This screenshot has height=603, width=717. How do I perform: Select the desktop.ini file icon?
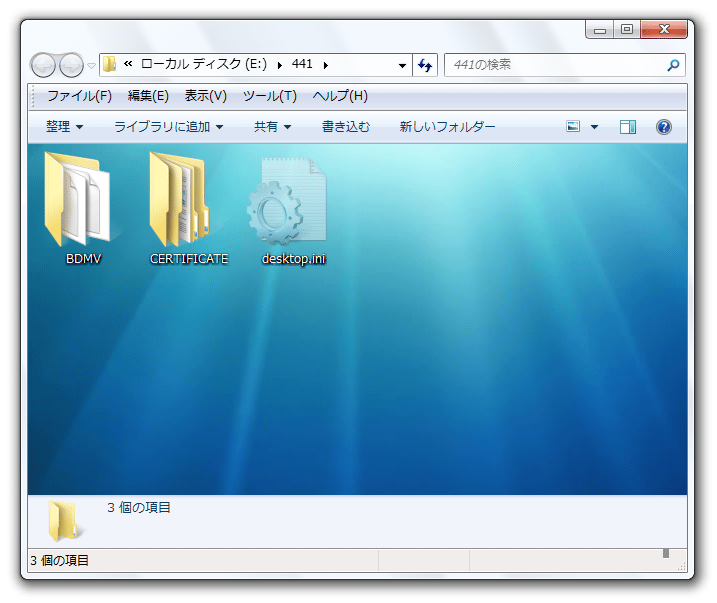point(287,201)
